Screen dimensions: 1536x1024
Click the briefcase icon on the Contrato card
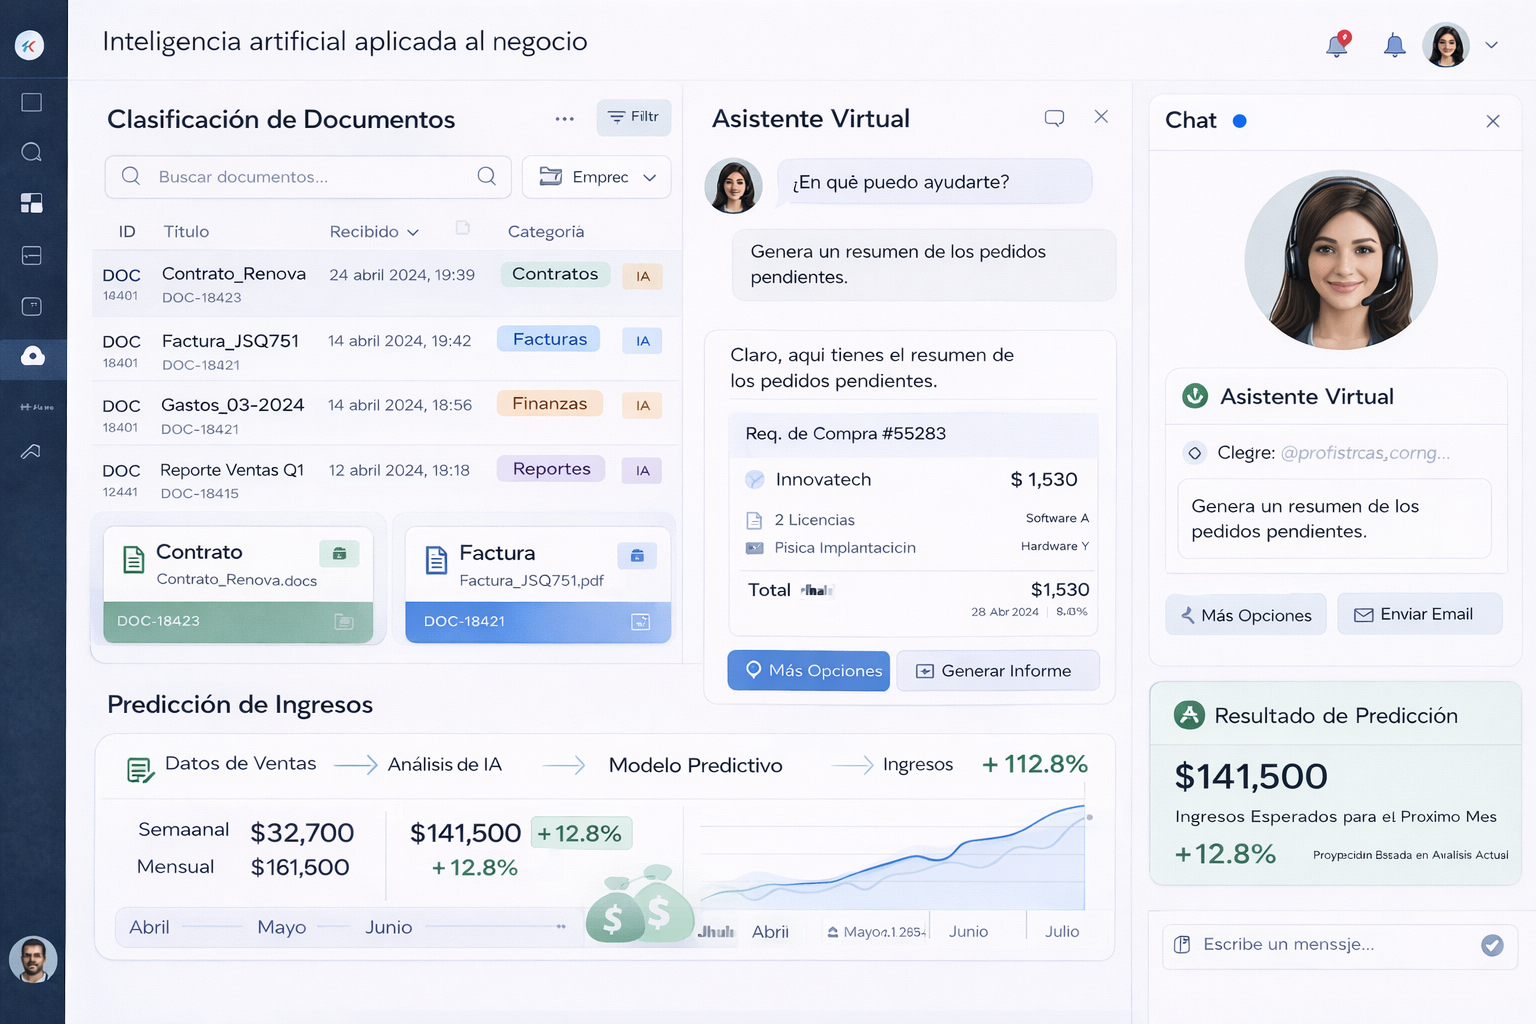click(339, 553)
